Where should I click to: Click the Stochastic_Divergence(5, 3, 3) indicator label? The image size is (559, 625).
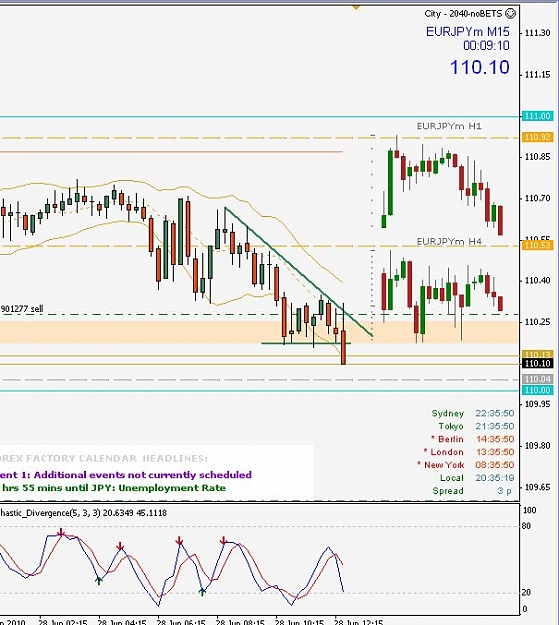[x=83, y=513]
